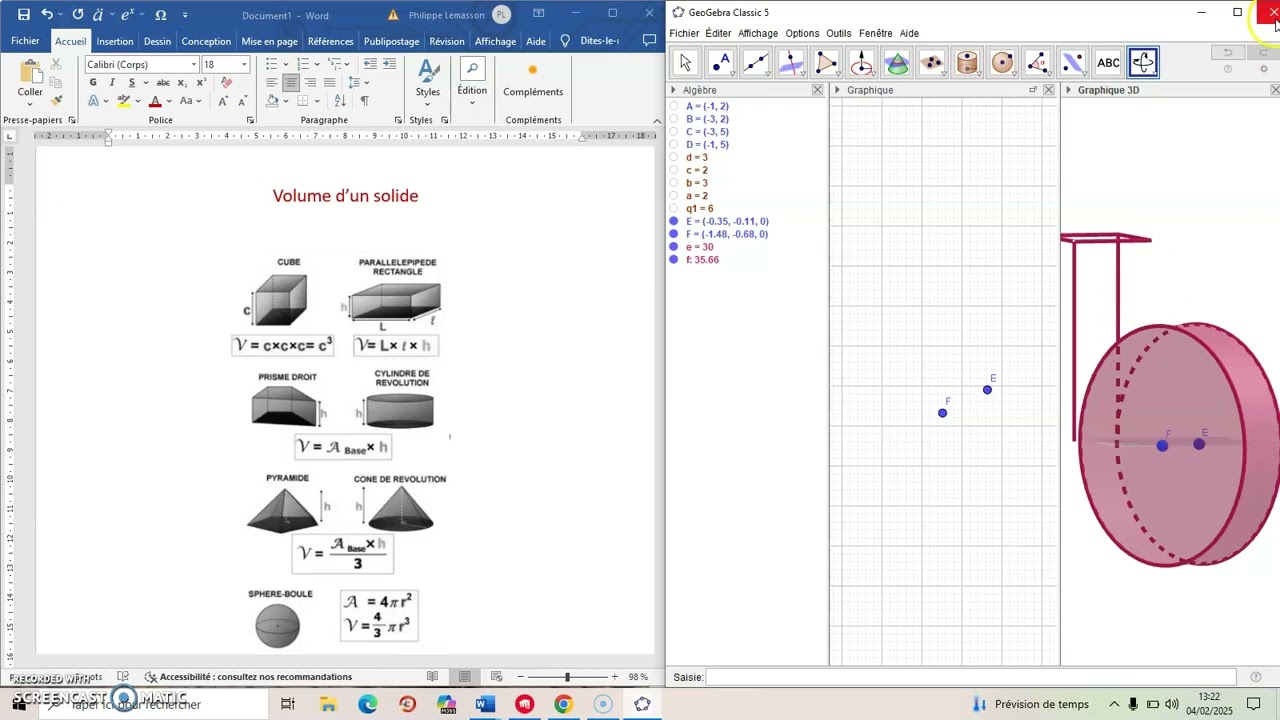The height and width of the screenshot is (720, 1280).
Task: Hide object f: 35.66 in Algebra view
Action: point(674,260)
